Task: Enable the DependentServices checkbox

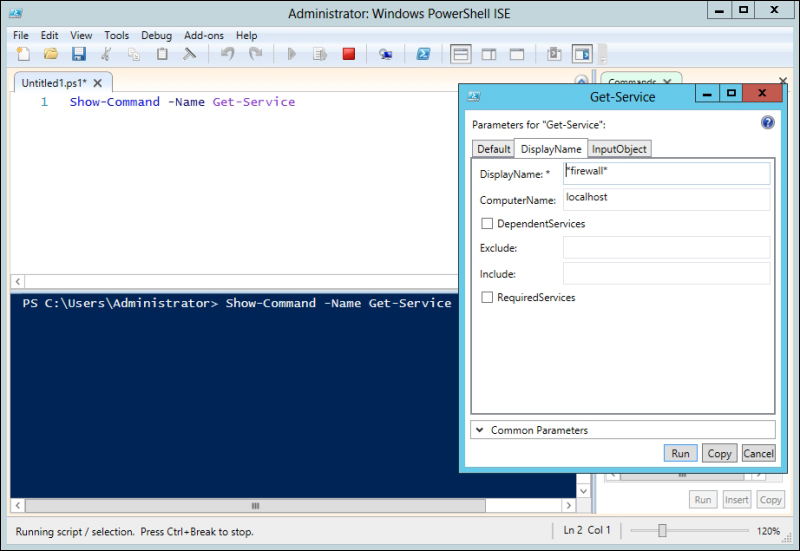Action: (487, 223)
